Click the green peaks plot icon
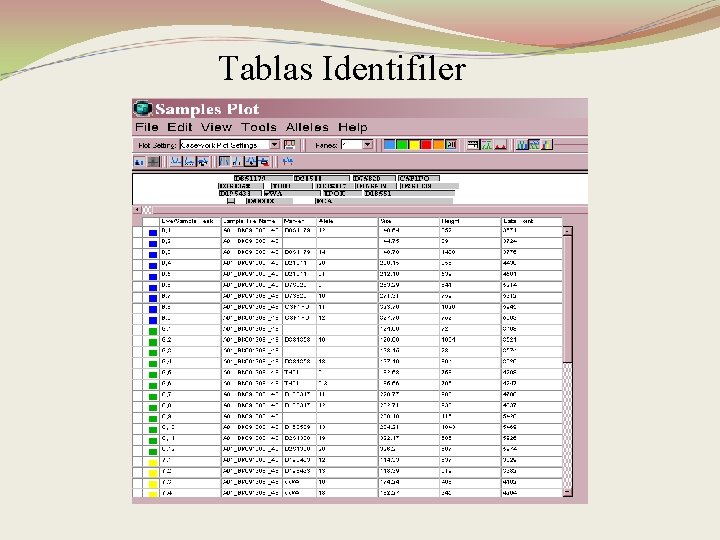The width and height of the screenshot is (720, 540). pos(487,145)
